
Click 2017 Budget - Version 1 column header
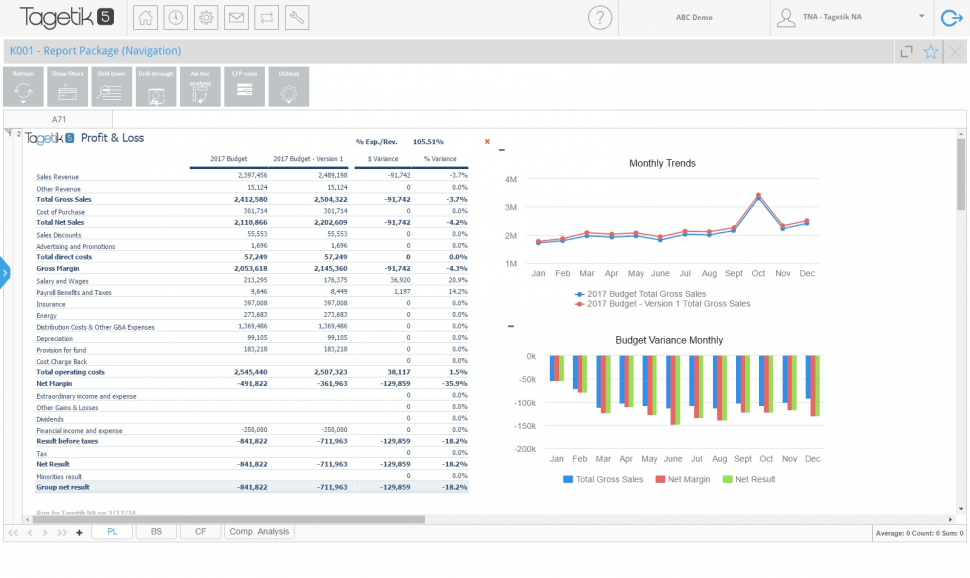(308, 159)
